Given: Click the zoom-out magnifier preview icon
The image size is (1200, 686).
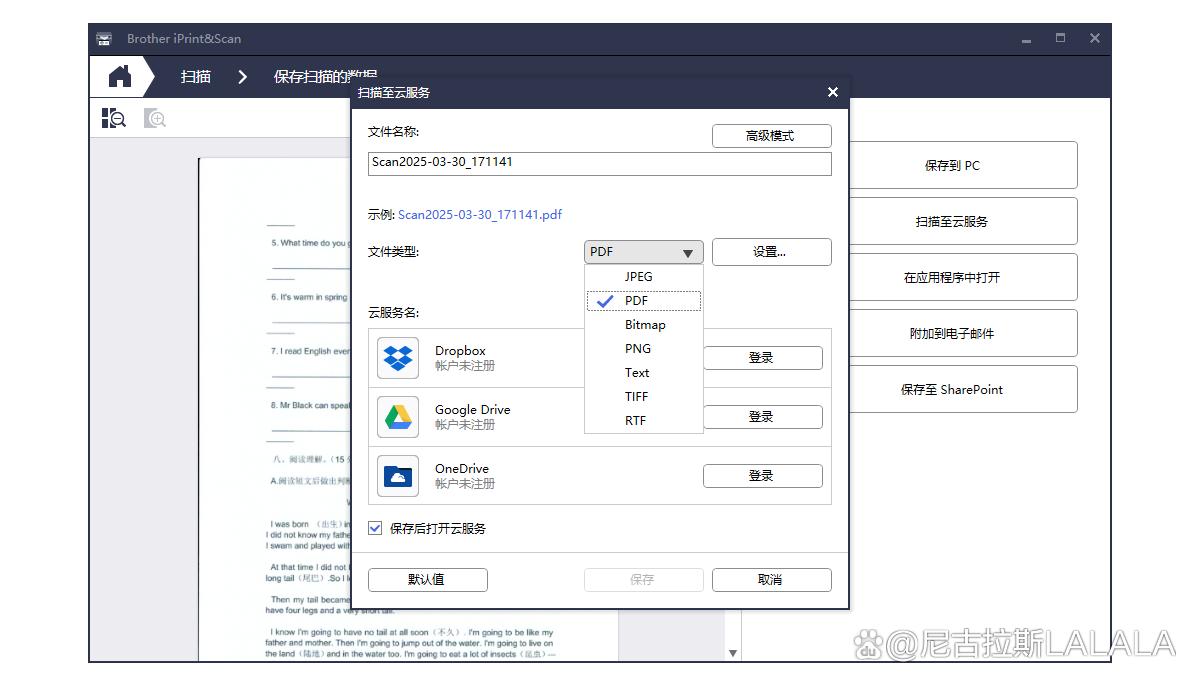Looking at the screenshot, I should [x=113, y=119].
